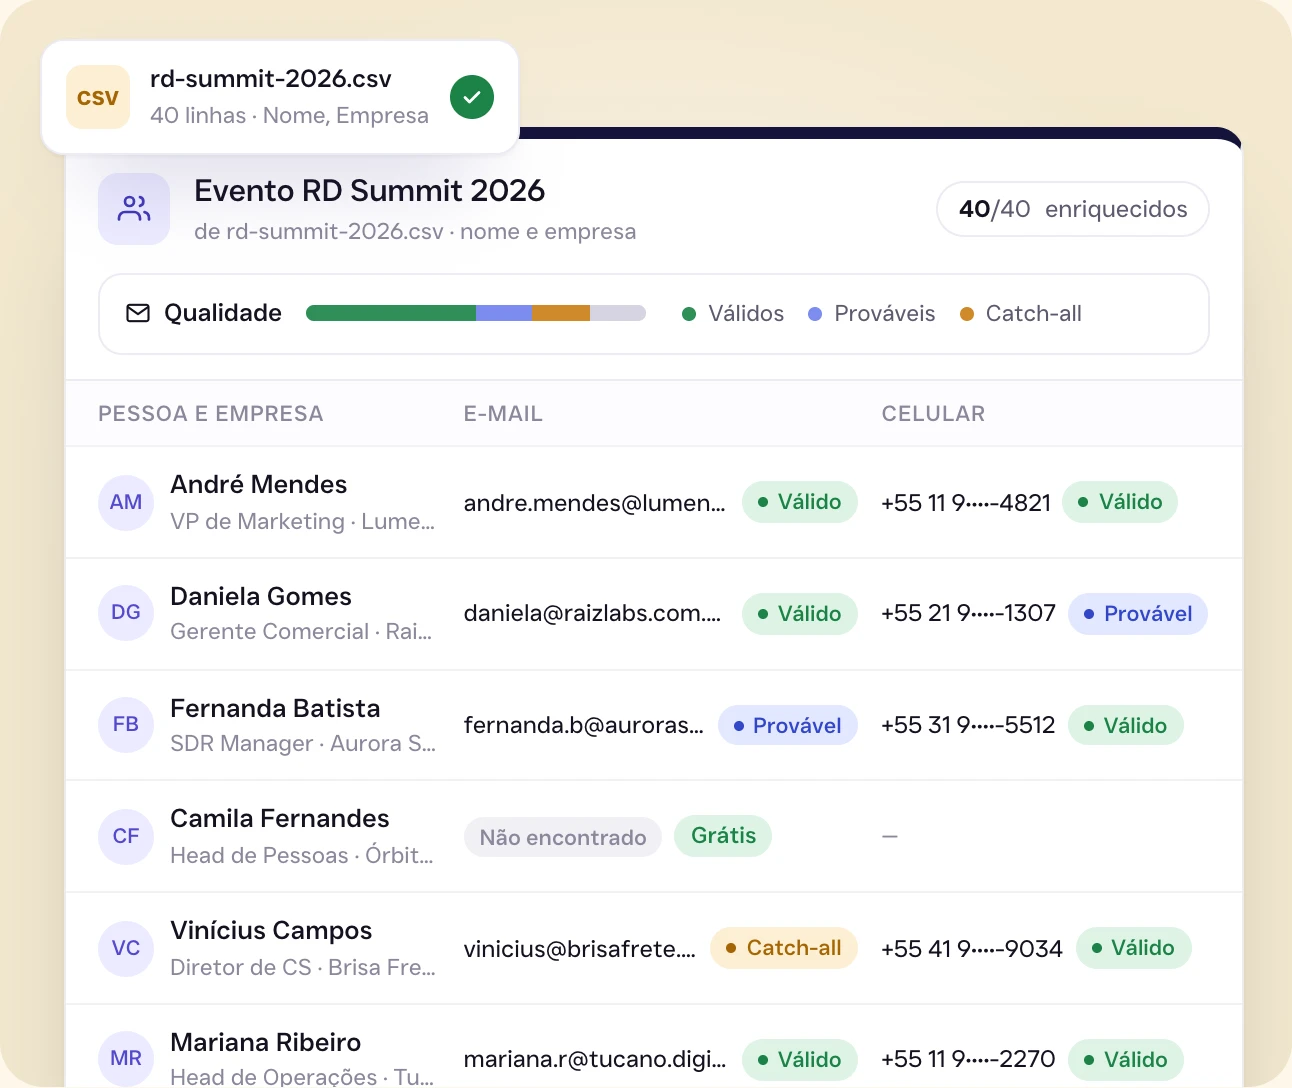Click André Mendes' email address
The width and height of the screenshot is (1292, 1088).
[x=595, y=503]
